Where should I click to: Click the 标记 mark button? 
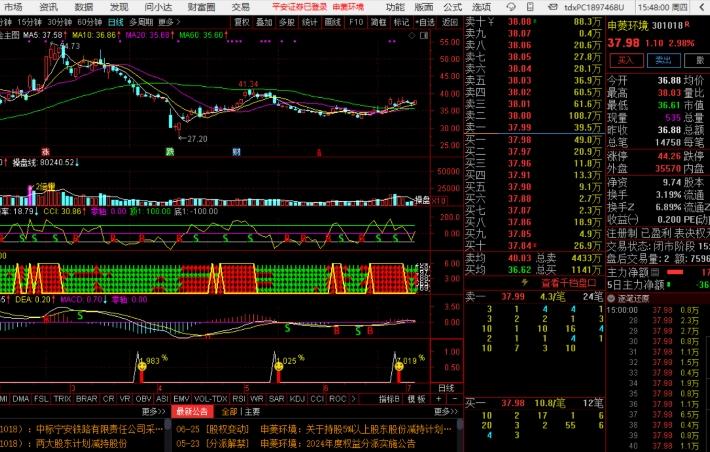point(401,21)
